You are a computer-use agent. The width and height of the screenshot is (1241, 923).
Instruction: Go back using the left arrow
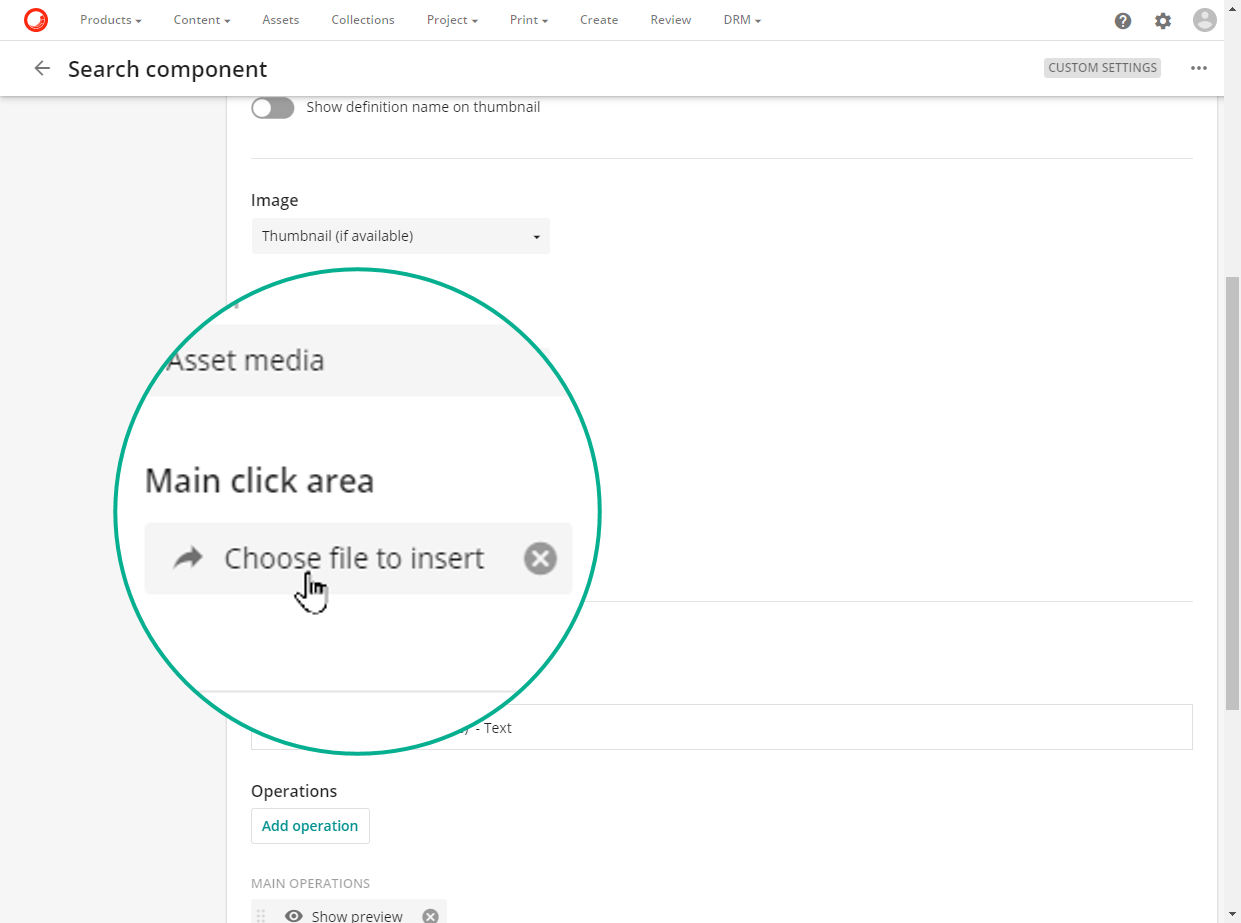point(42,69)
